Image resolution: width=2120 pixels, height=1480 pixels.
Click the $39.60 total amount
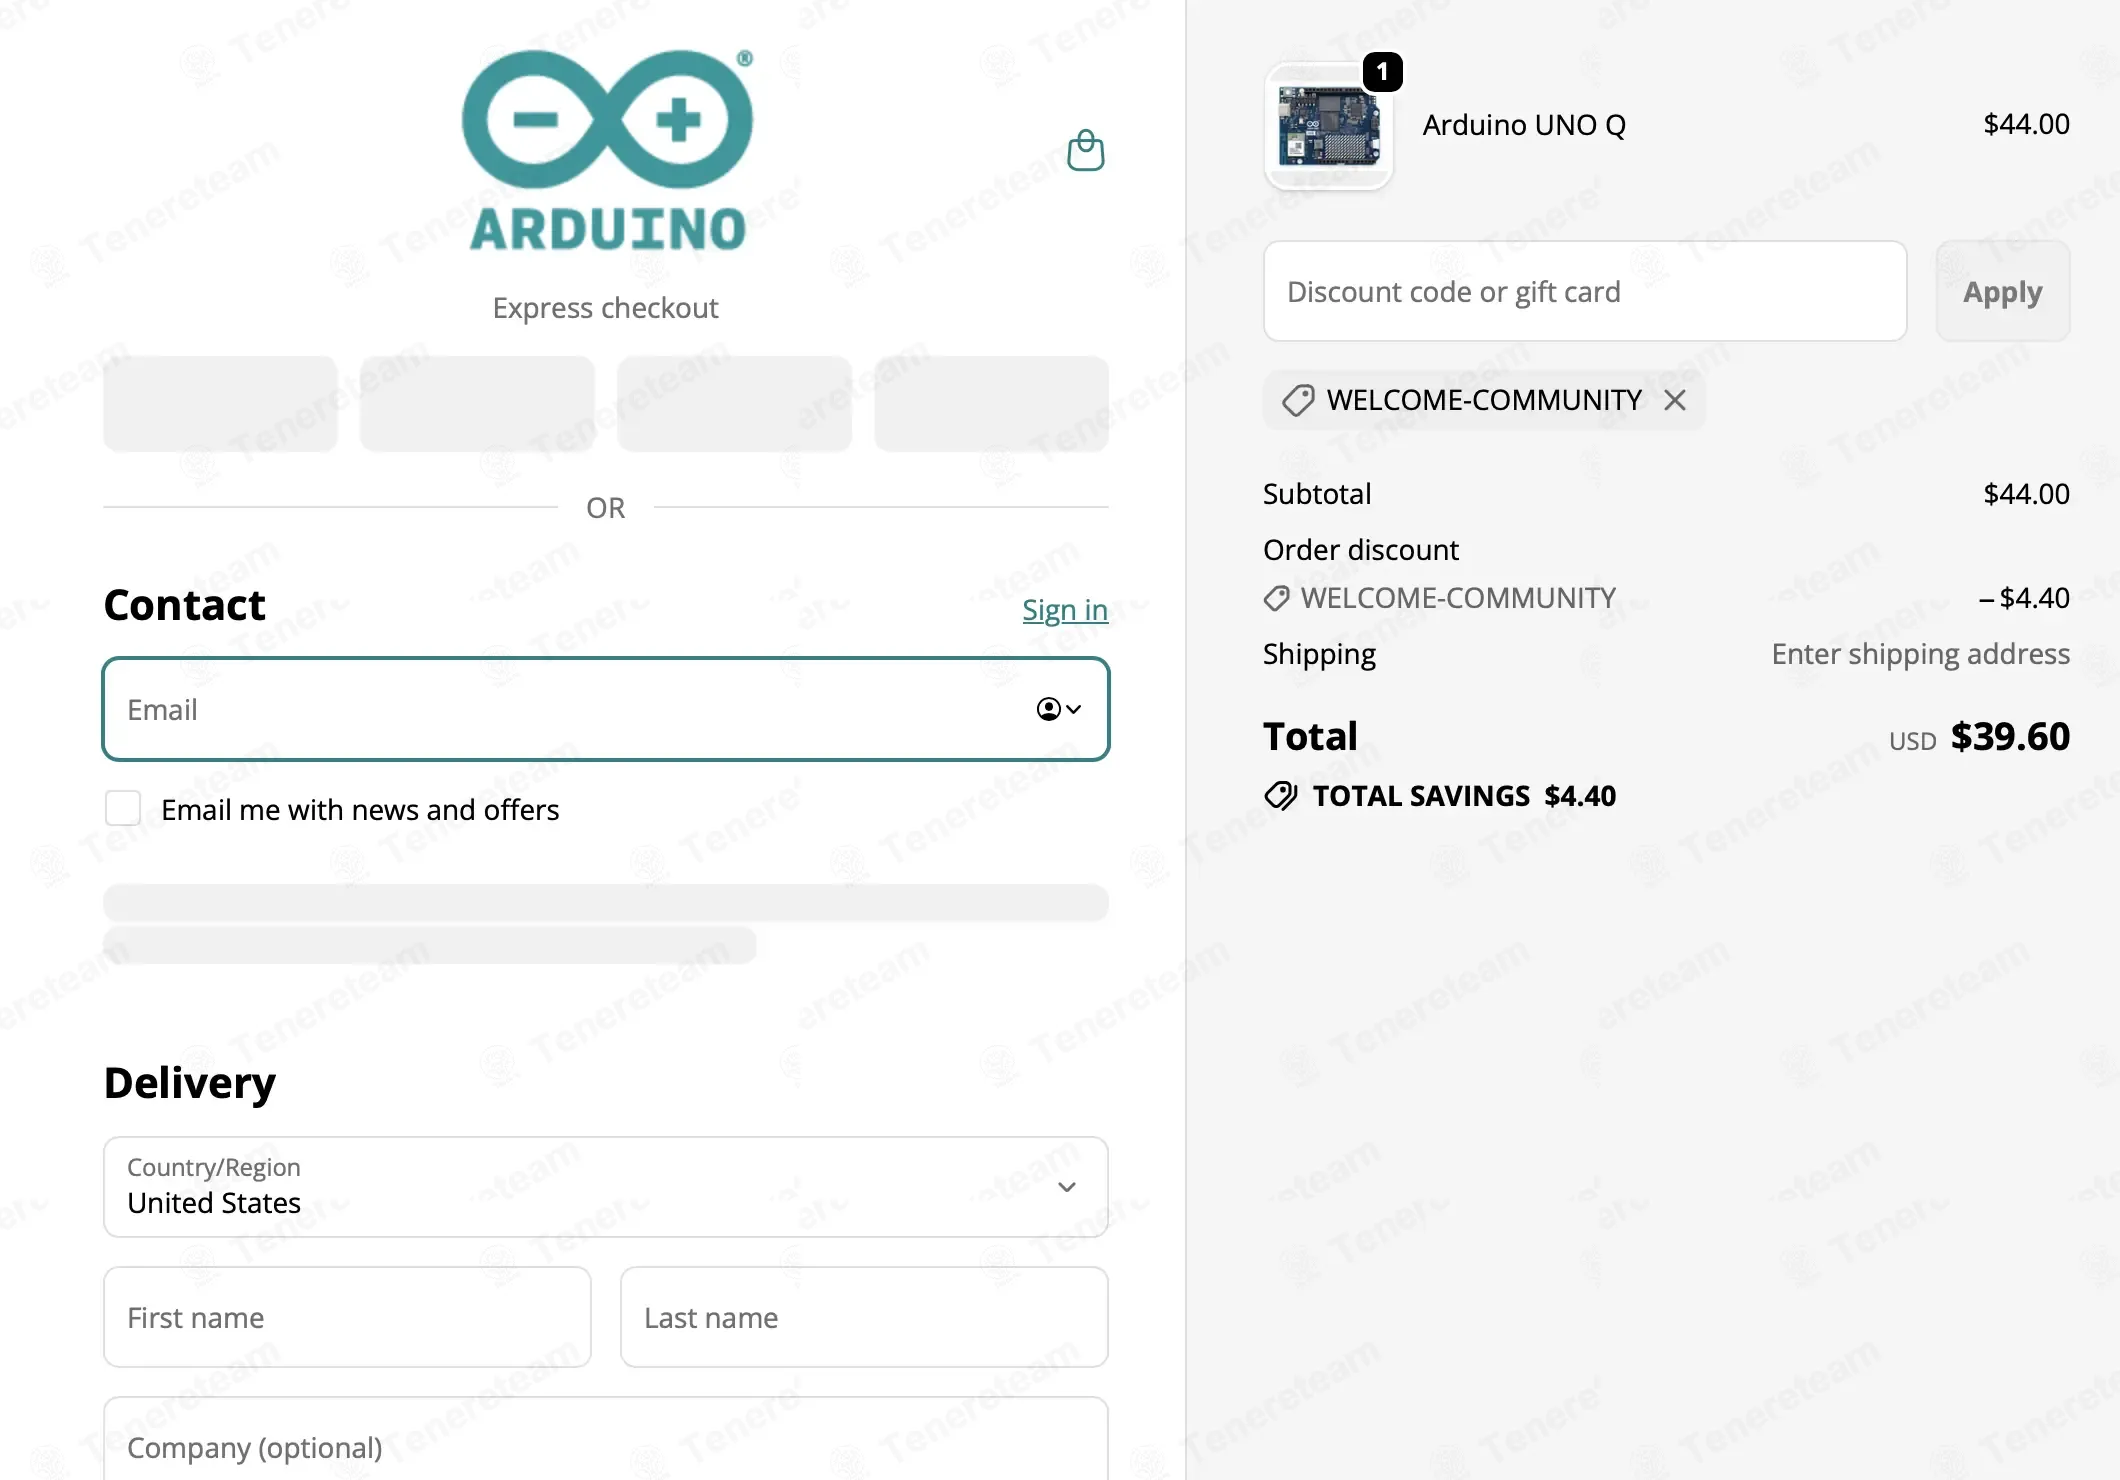2010,737
